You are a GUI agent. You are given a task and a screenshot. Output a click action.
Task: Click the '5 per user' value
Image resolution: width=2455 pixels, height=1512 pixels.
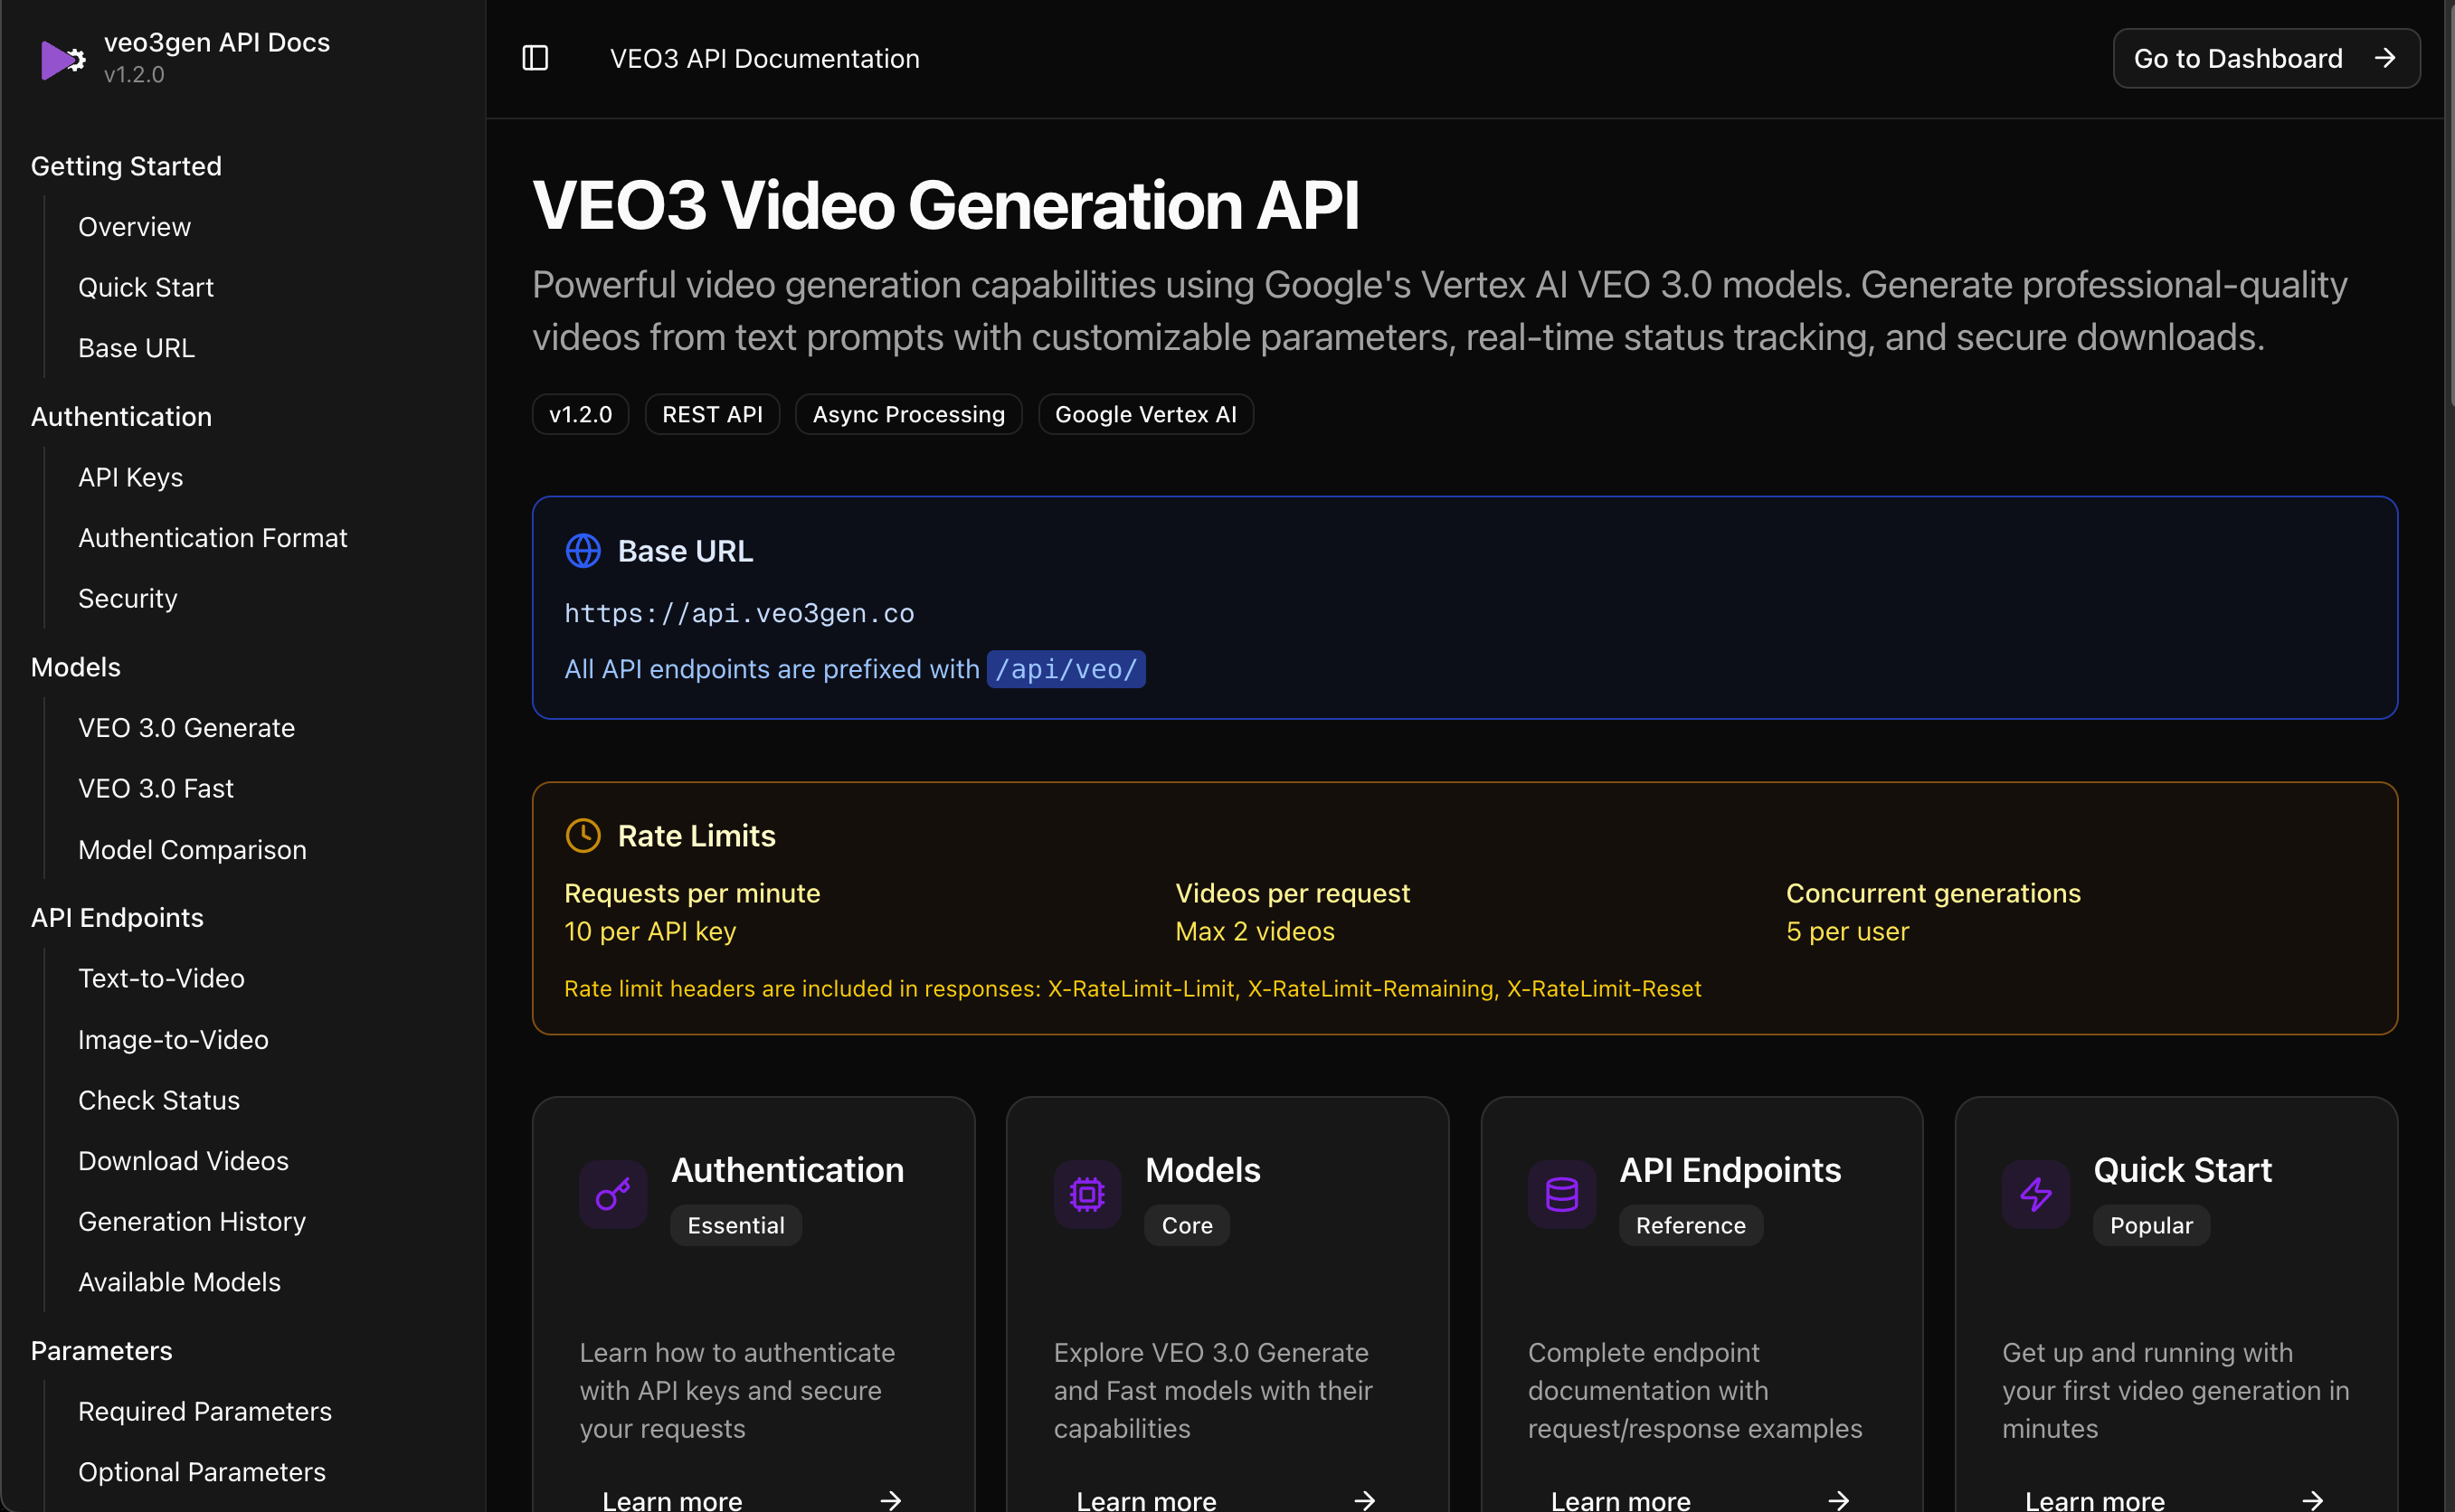(1847, 931)
